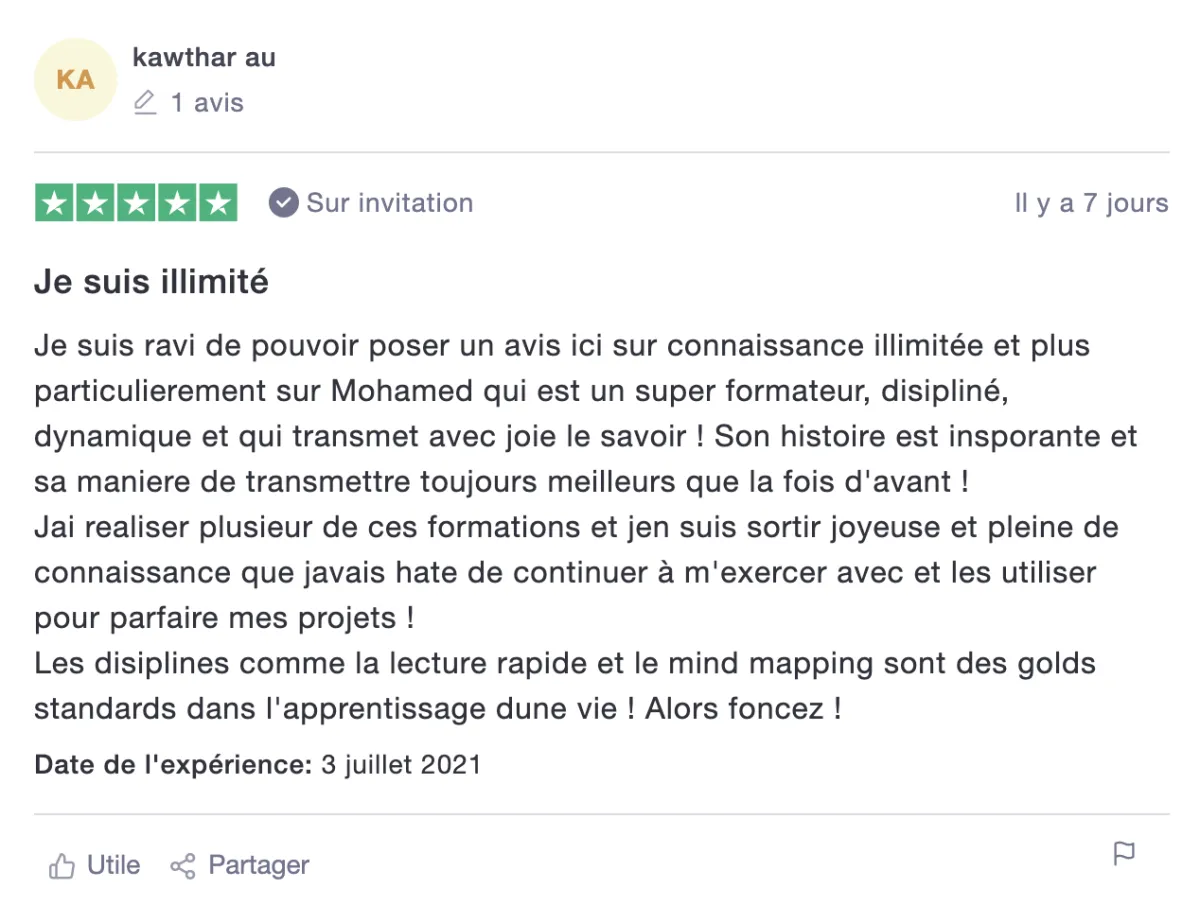Click the Il y a 7 jours timestamp
The image size is (1200, 923).
coord(1091,204)
